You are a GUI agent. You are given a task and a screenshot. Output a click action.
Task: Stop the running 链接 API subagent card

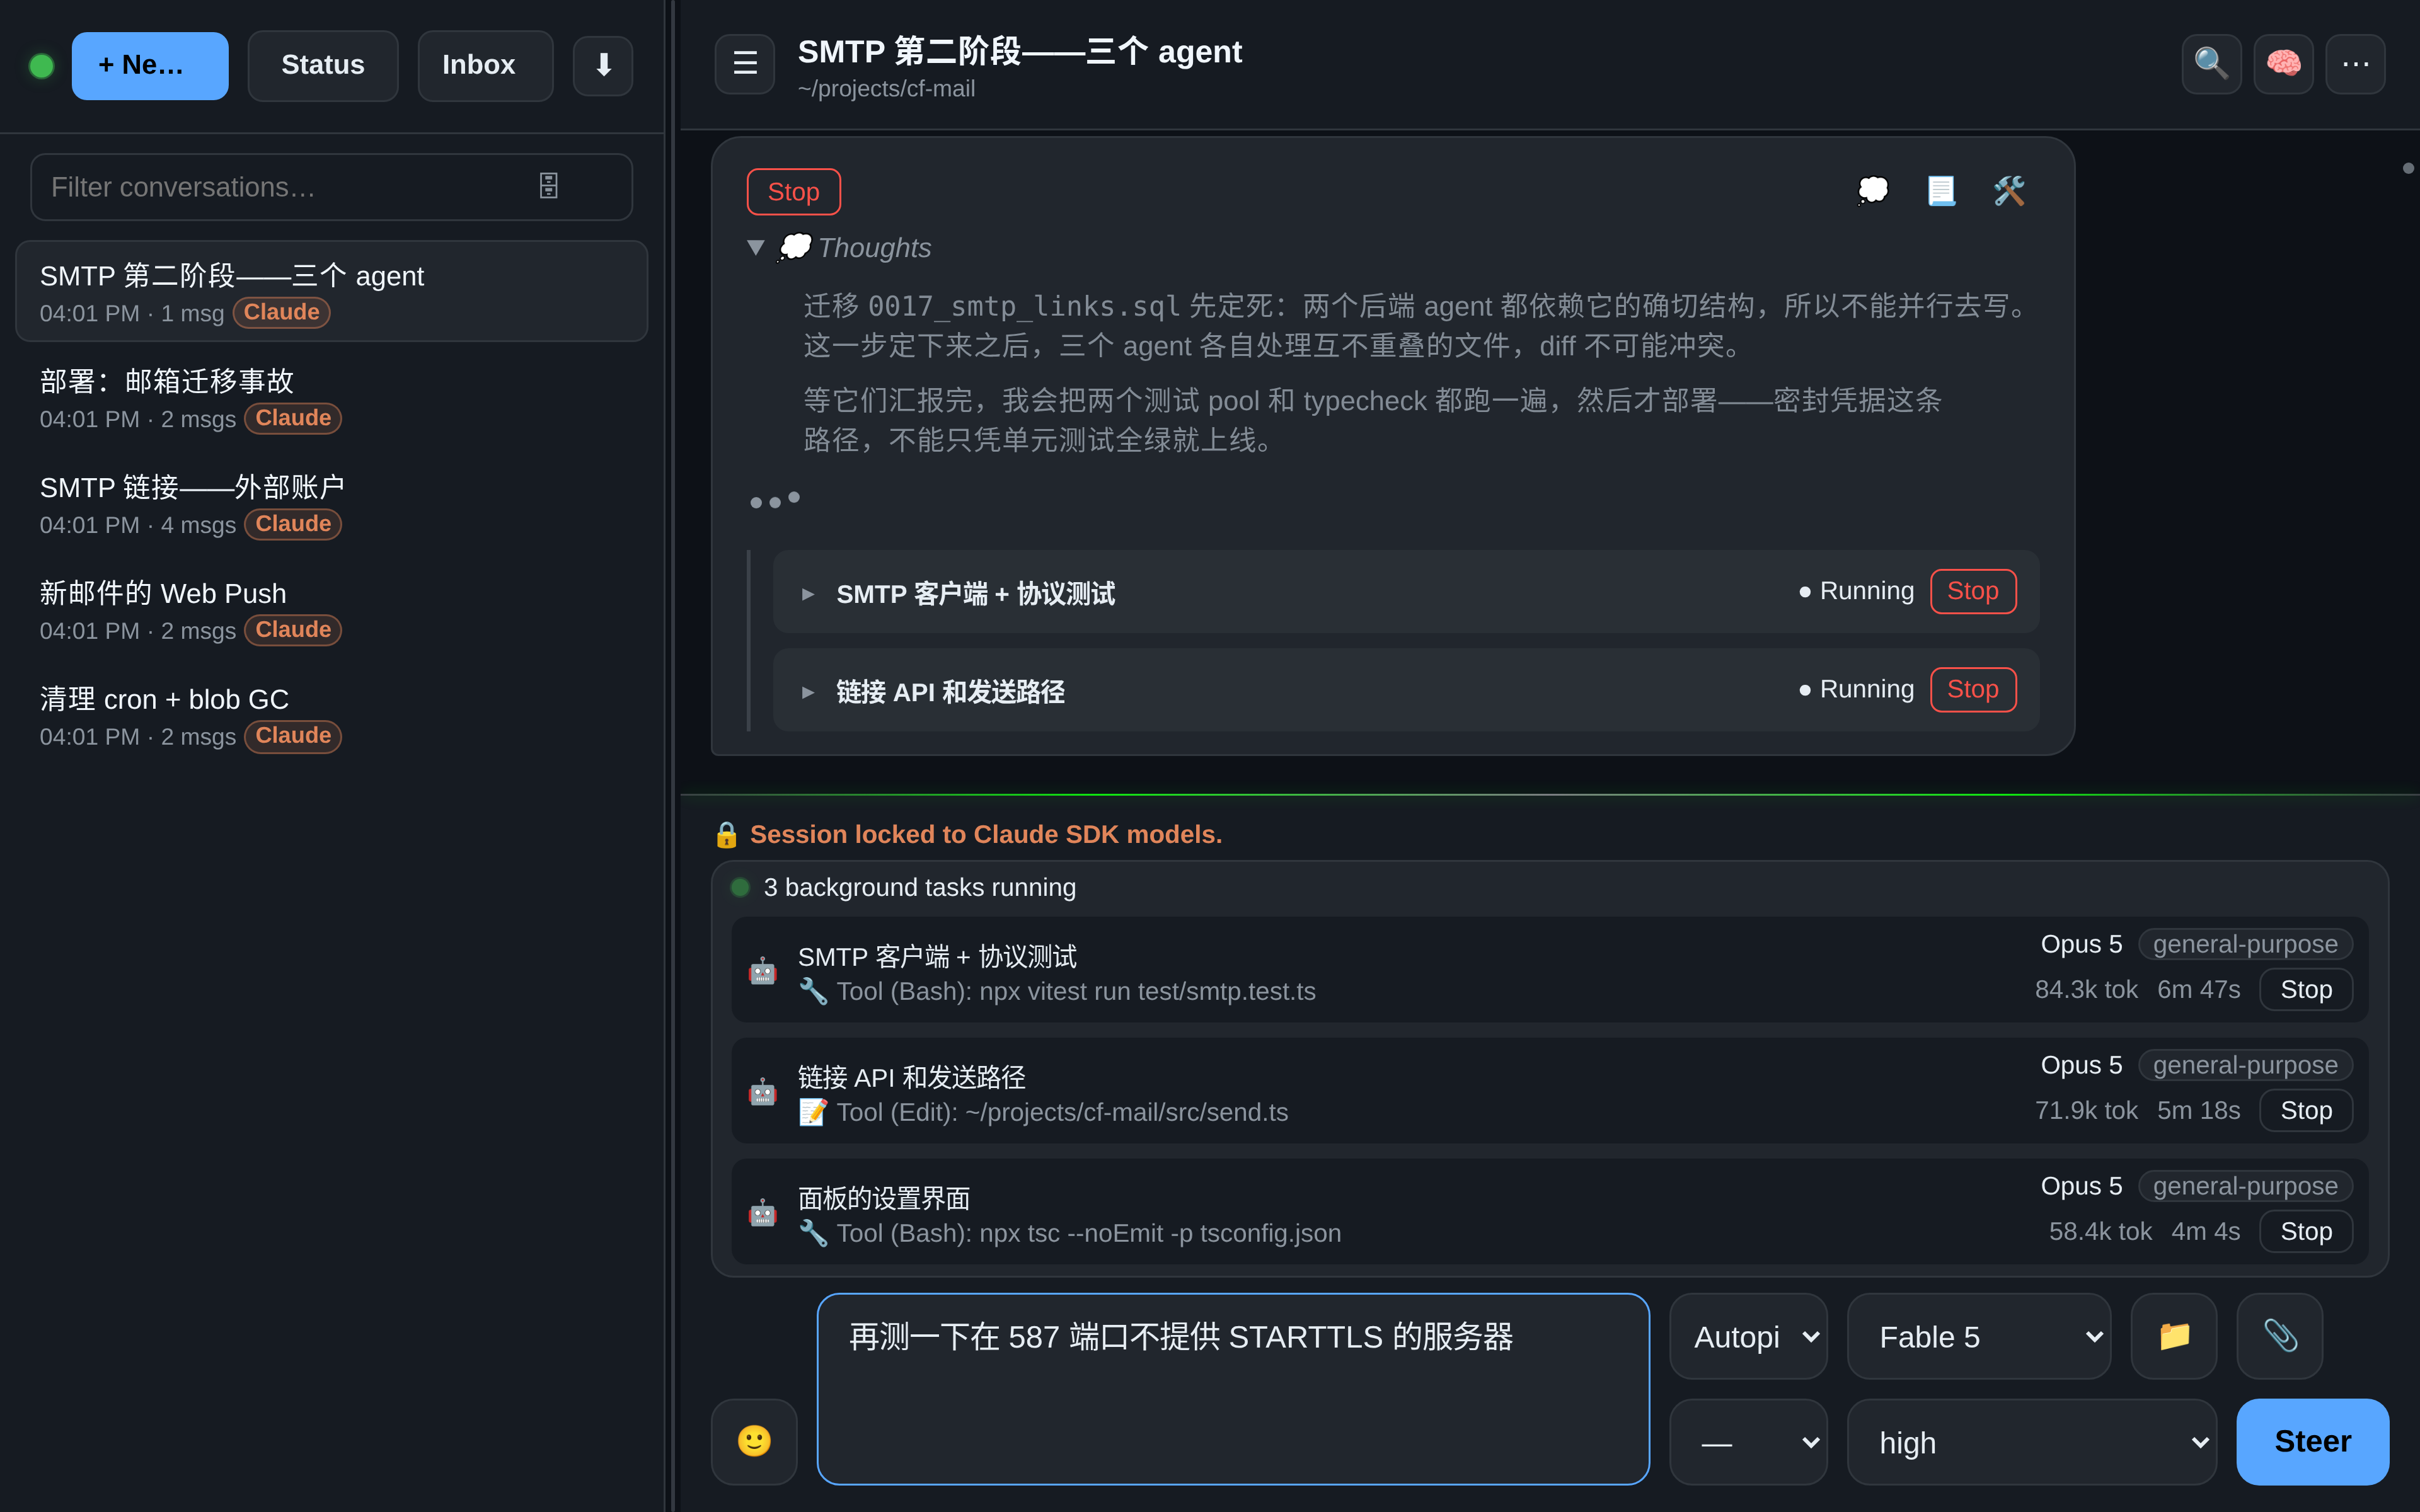[x=1972, y=689]
